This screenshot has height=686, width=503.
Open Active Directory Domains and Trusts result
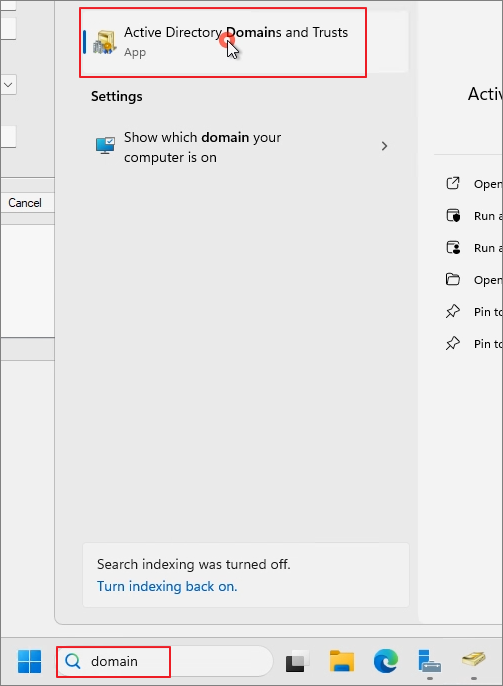click(x=245, y=42)
